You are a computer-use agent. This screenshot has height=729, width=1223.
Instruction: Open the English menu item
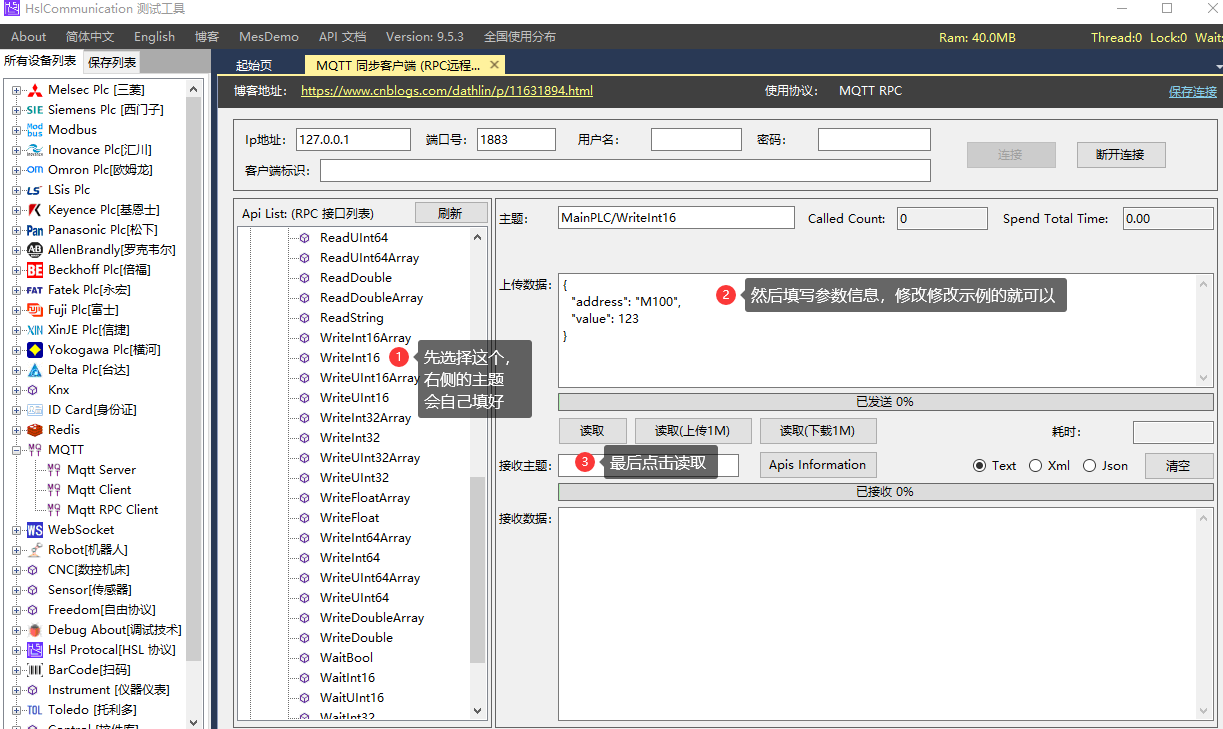(153, 36)
